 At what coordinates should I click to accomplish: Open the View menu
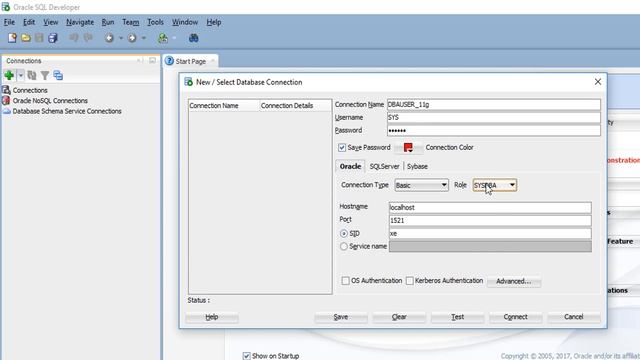tap(51, 22)
